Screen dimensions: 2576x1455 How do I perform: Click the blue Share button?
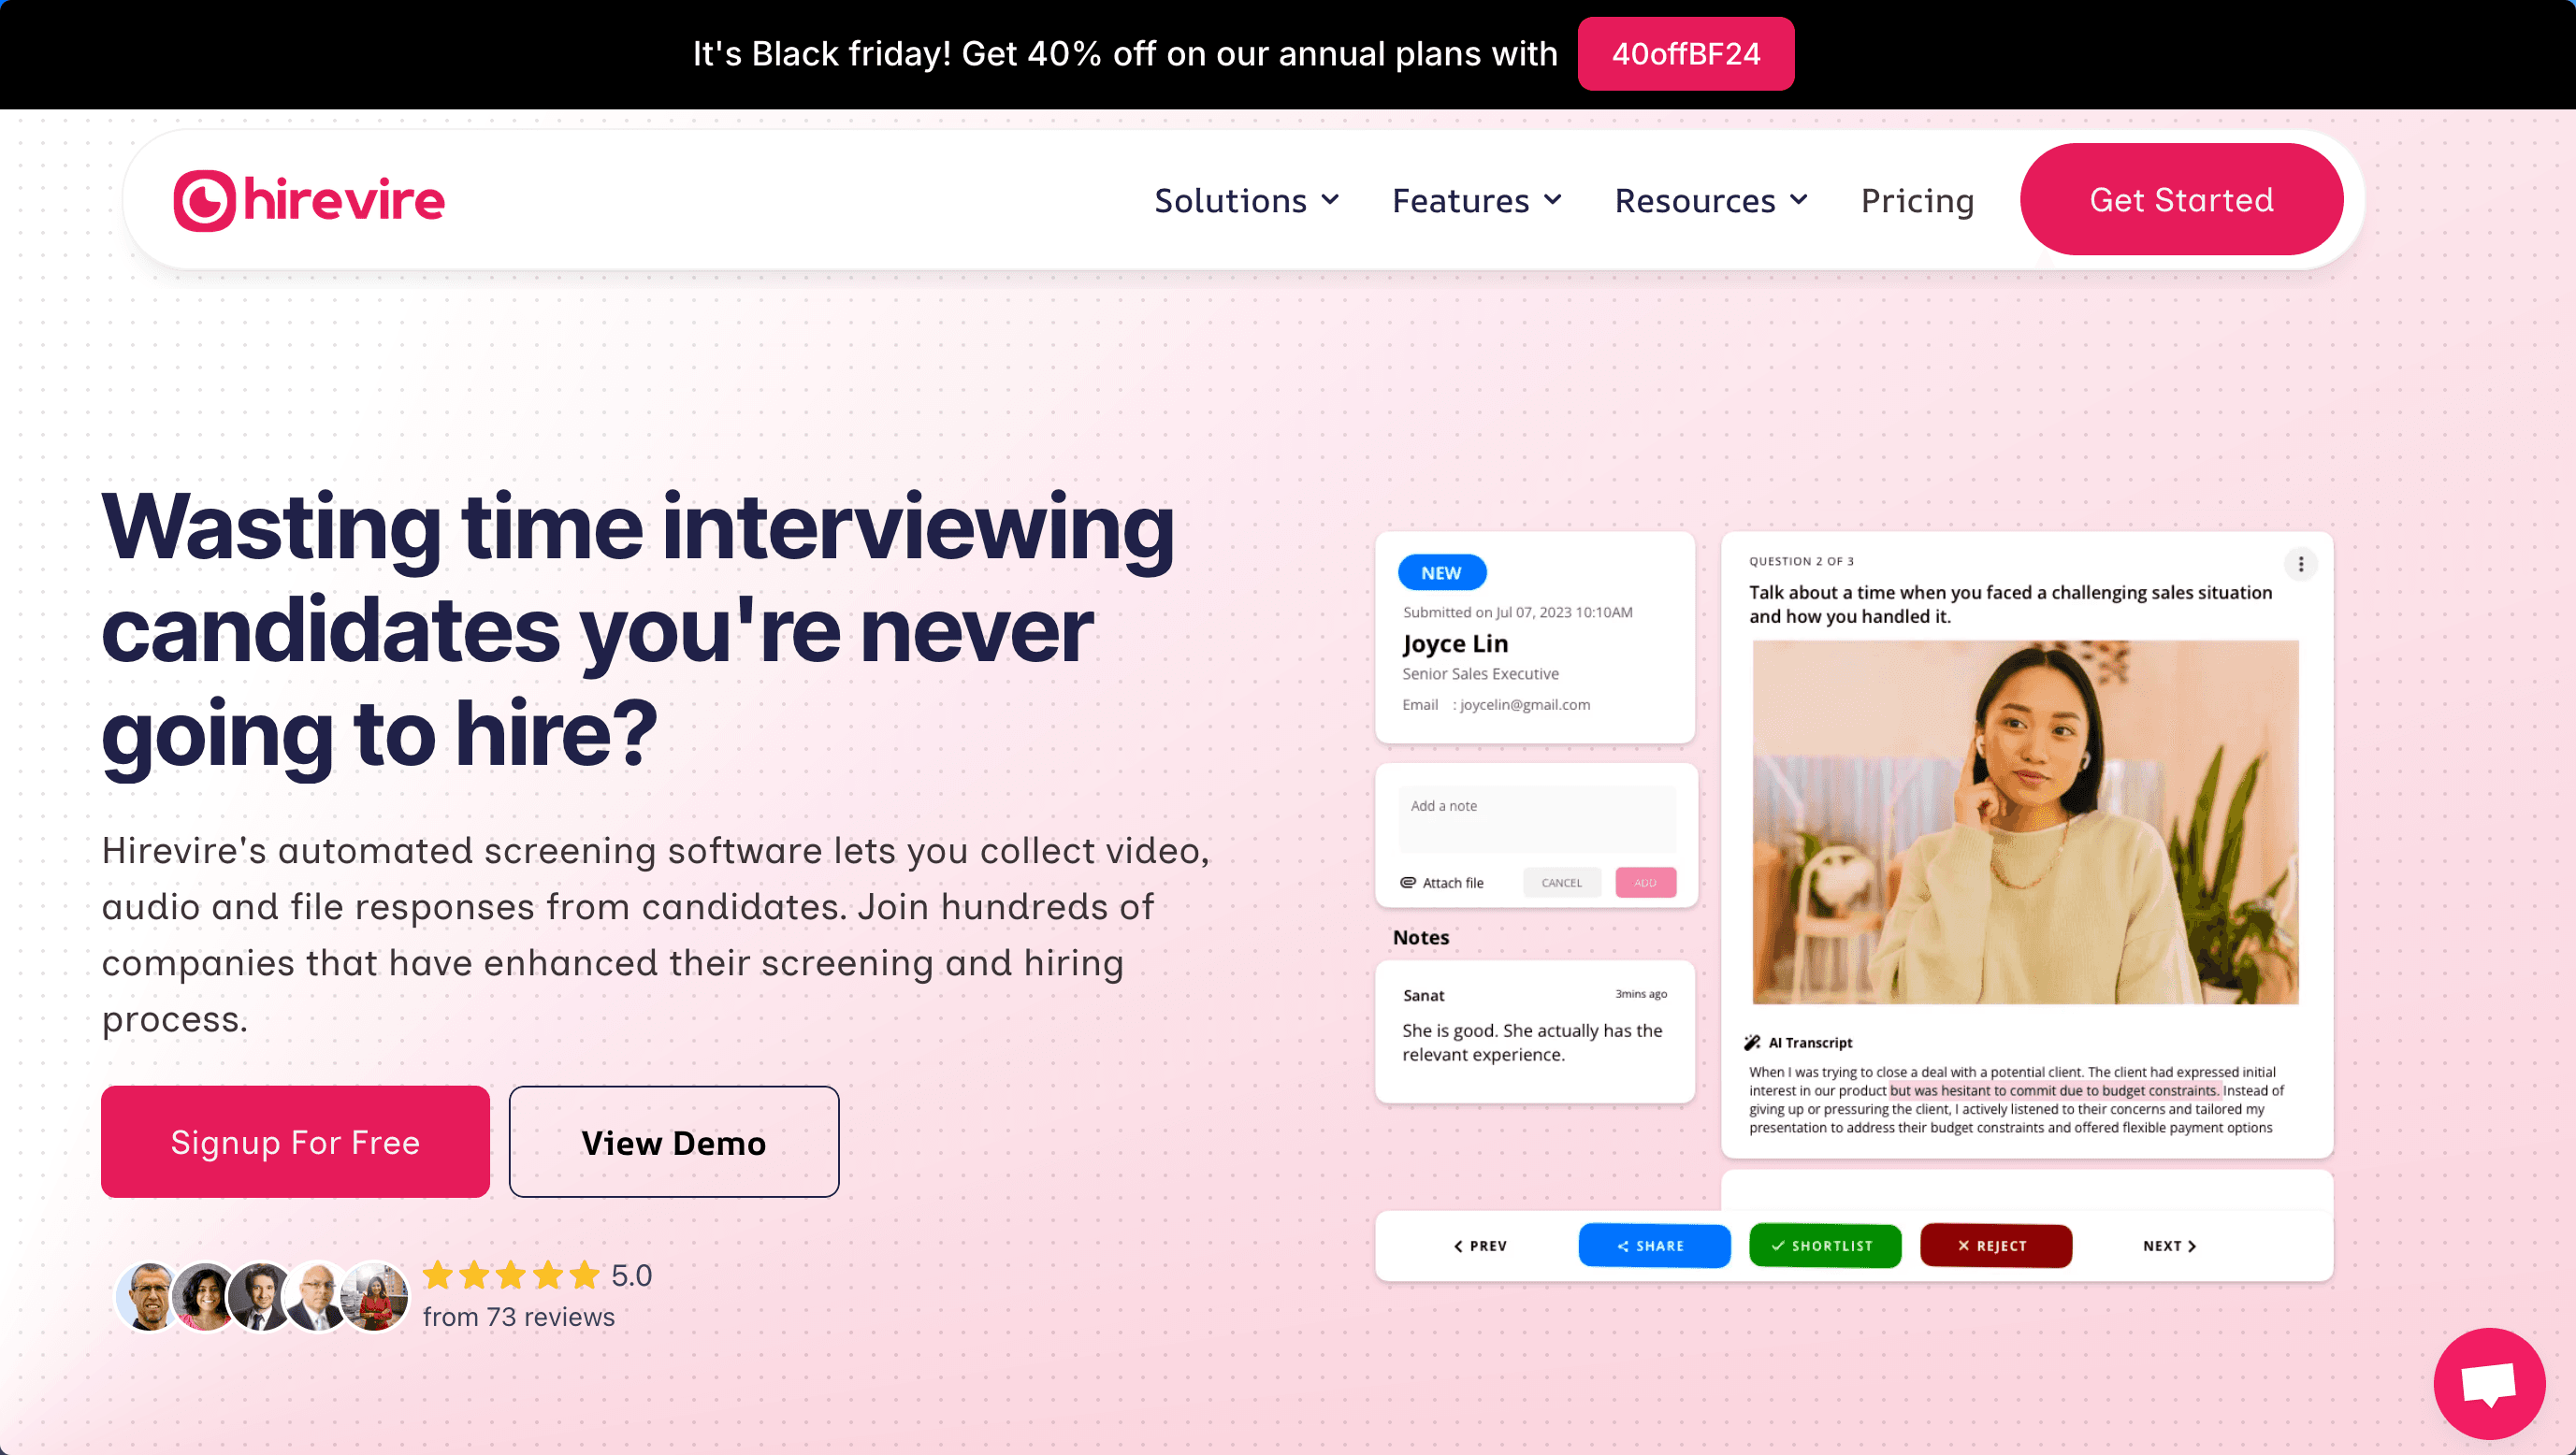click(1654, 1246)
